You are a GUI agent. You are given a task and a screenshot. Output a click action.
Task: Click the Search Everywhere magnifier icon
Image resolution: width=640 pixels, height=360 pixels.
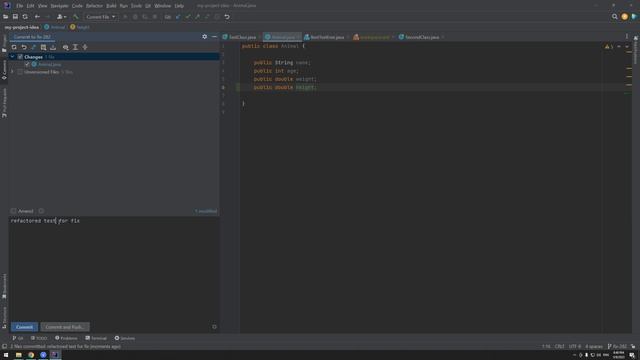pos(615,17)
